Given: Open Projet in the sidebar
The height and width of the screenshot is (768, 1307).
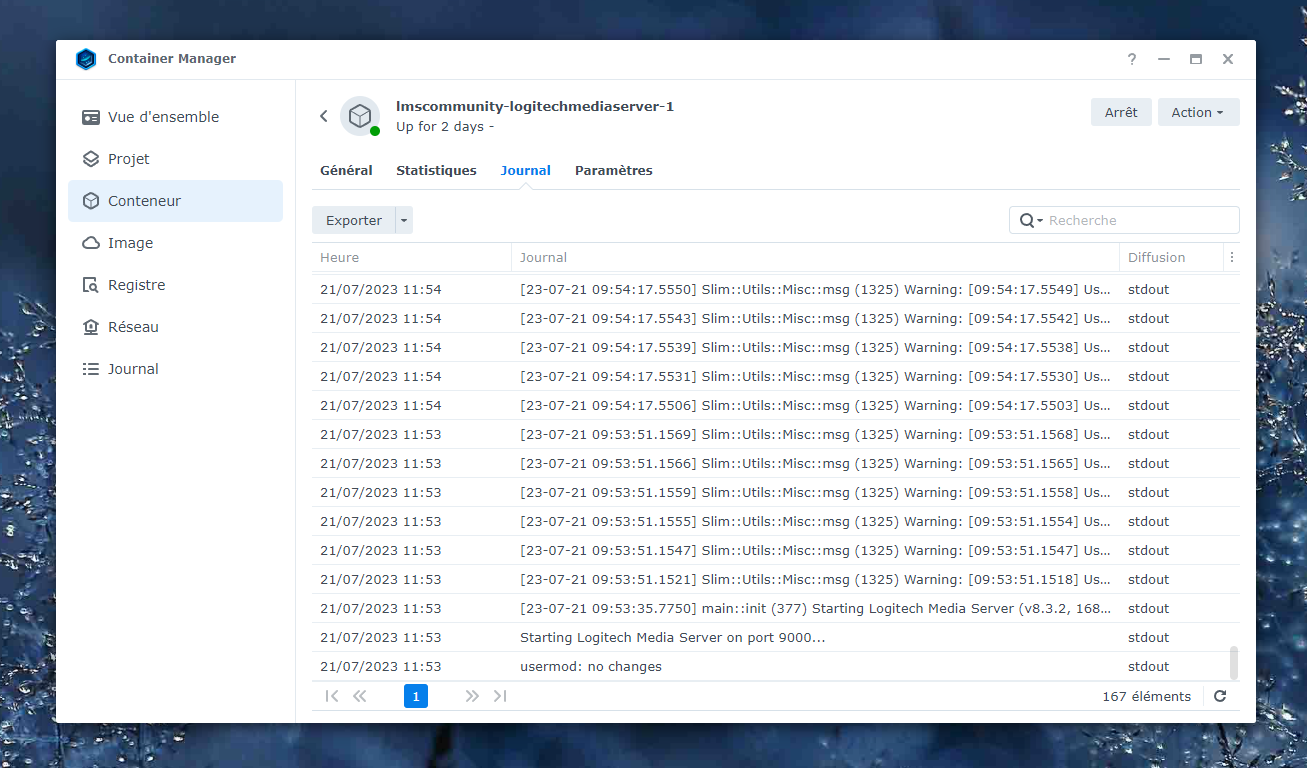Looking at the screenshot, I should 175,159.
